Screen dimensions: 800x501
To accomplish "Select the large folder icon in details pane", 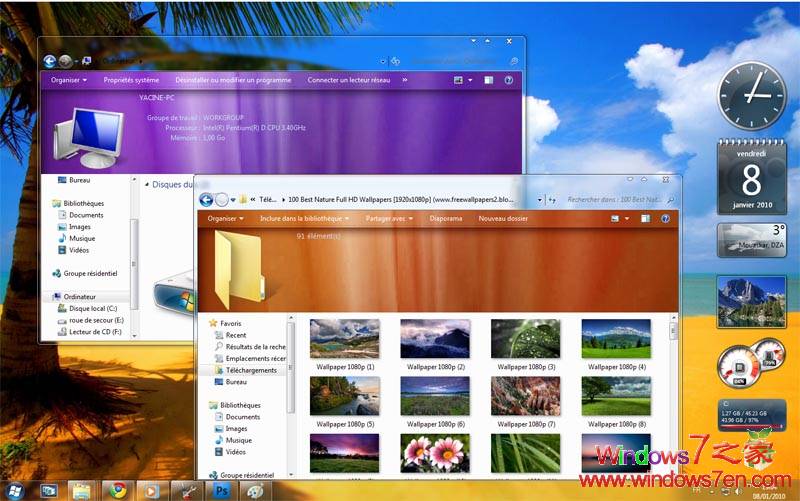I will (x=239, y=269).
